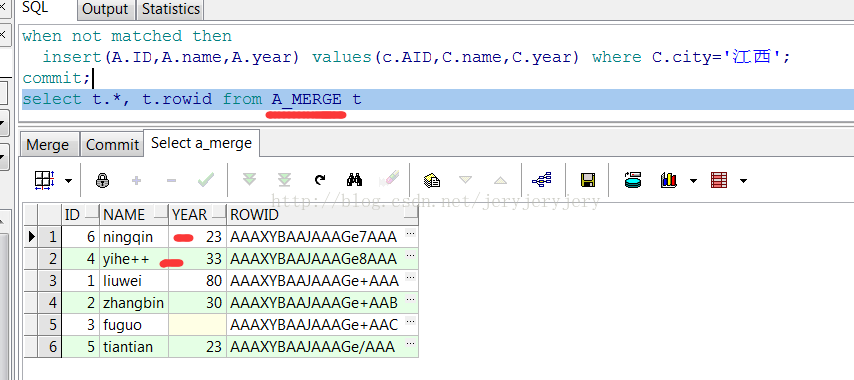Select the Merge result tab

coord(48,145)
